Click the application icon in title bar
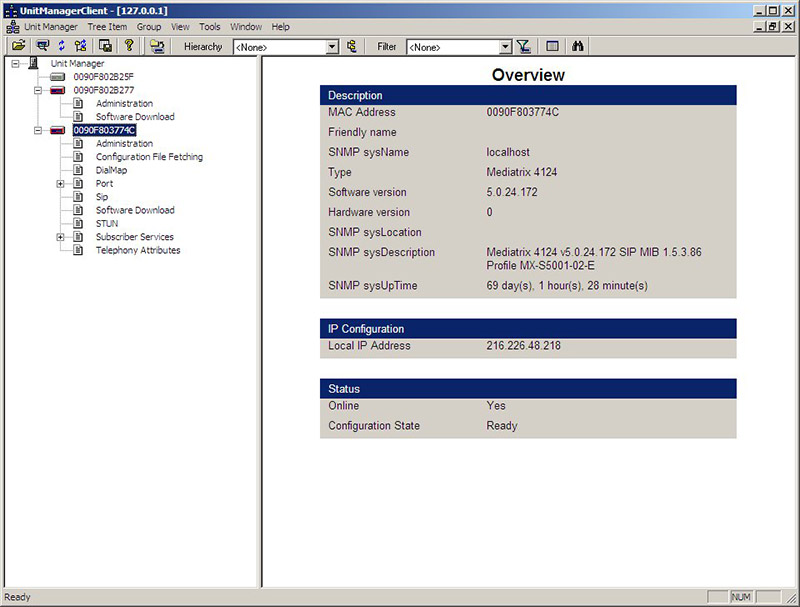The image size is (800, 607). [x=11, y=11]
